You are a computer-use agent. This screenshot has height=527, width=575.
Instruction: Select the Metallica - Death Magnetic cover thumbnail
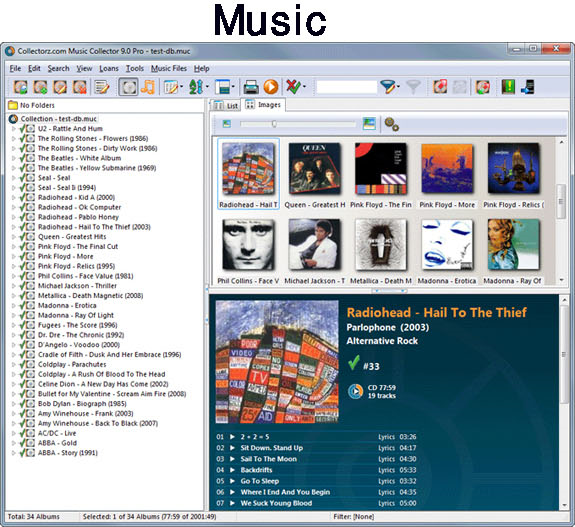[381, 245]
